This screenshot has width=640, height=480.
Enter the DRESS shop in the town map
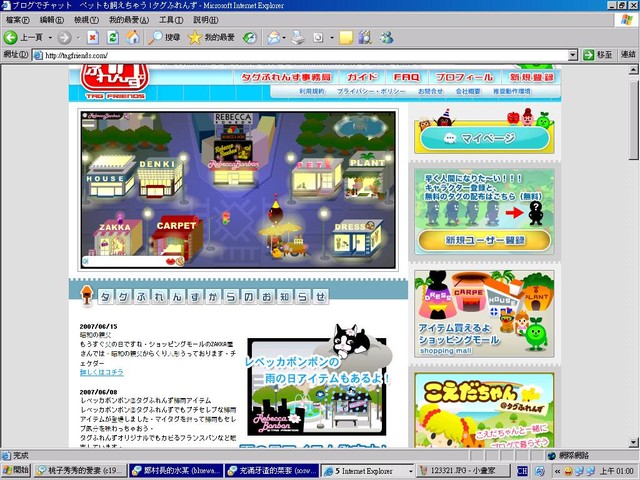[357, 240]
